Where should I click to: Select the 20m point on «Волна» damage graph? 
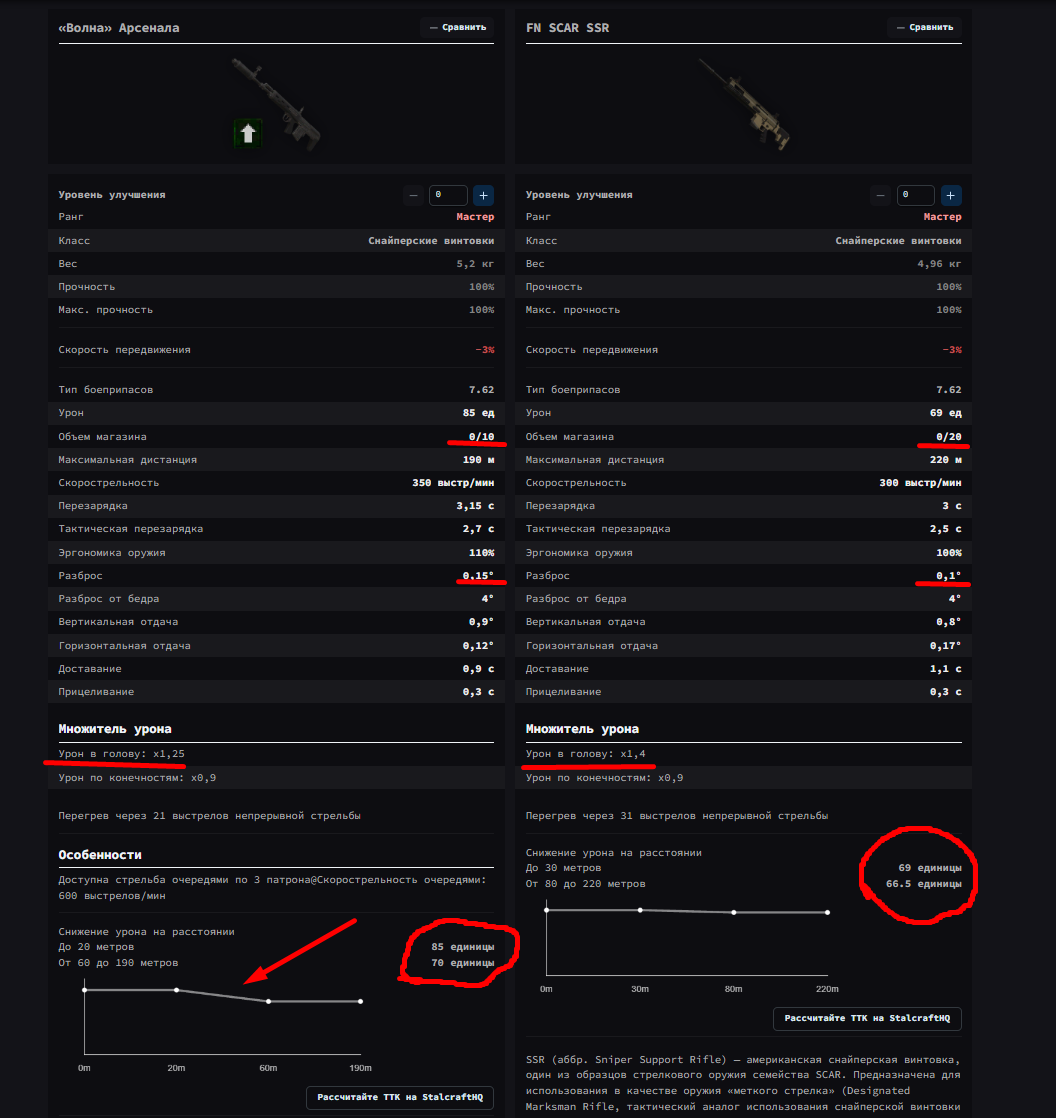click(x=177, y=990)
